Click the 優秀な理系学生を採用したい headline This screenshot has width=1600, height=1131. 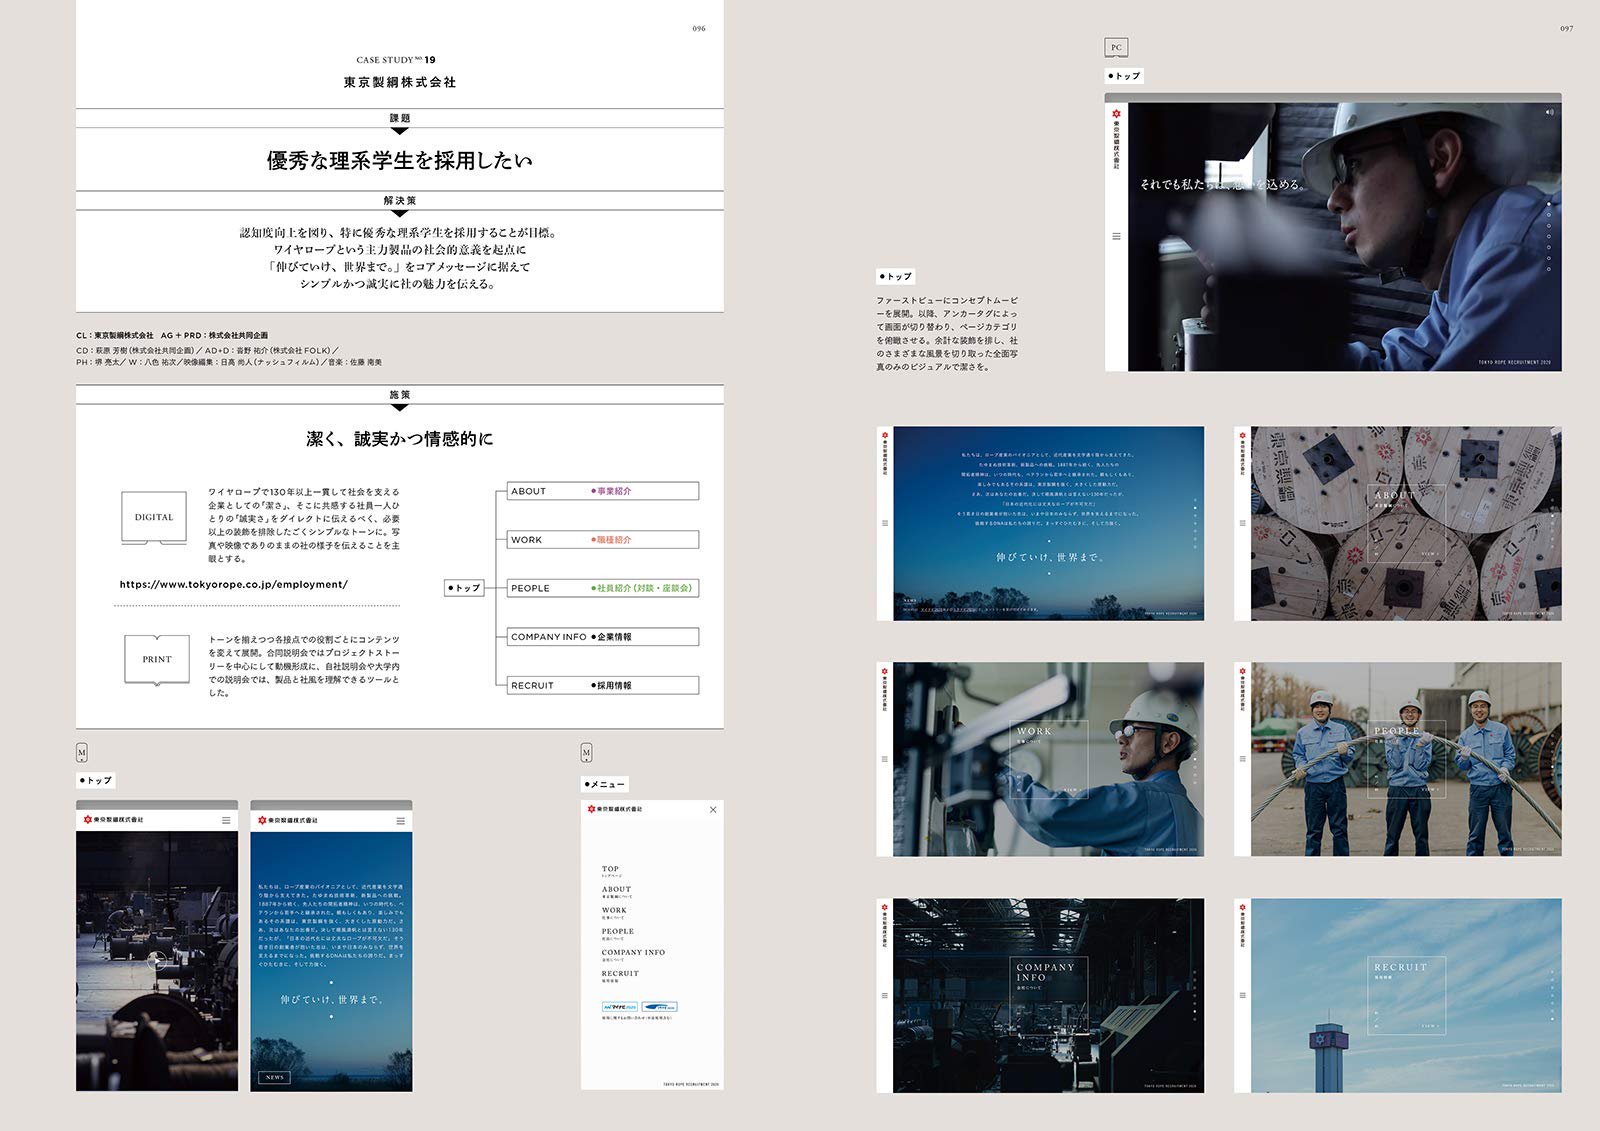click(400, 161)
